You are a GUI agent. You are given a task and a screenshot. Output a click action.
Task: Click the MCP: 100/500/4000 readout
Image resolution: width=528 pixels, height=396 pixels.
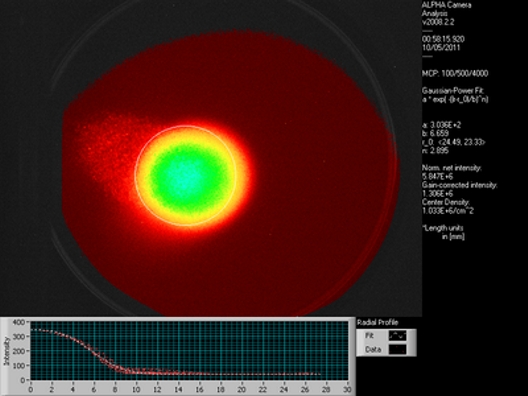pyautogui.click(x=455, y=73)
